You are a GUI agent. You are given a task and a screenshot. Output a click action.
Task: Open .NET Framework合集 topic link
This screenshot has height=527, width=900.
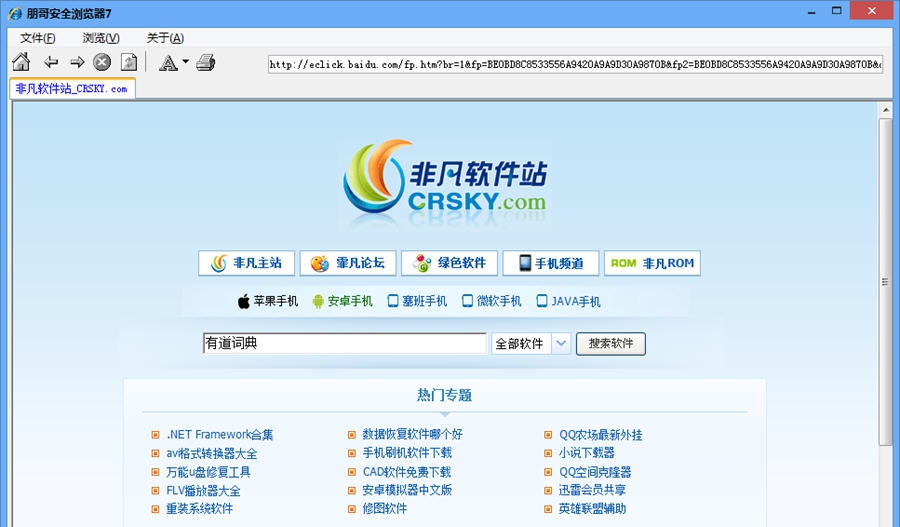pos(220,435)
